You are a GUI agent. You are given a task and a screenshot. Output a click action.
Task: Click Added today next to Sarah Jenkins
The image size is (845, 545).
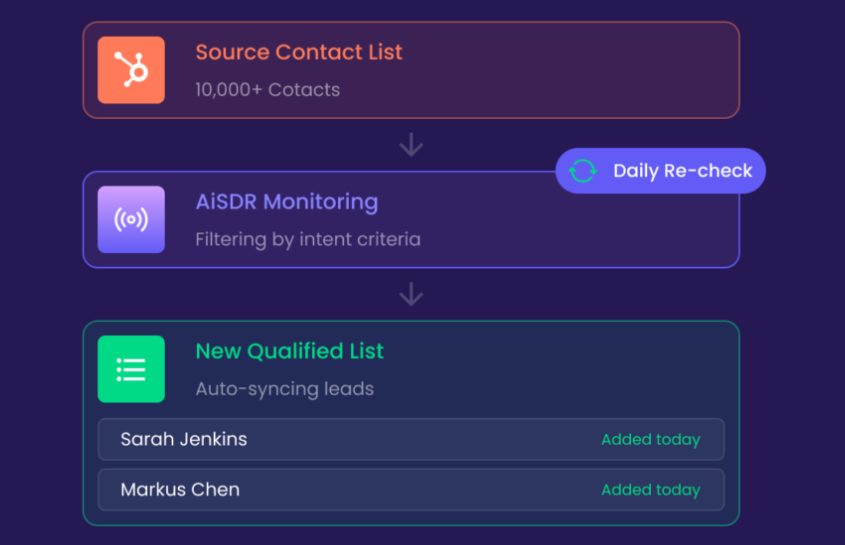tap(650, 440)
